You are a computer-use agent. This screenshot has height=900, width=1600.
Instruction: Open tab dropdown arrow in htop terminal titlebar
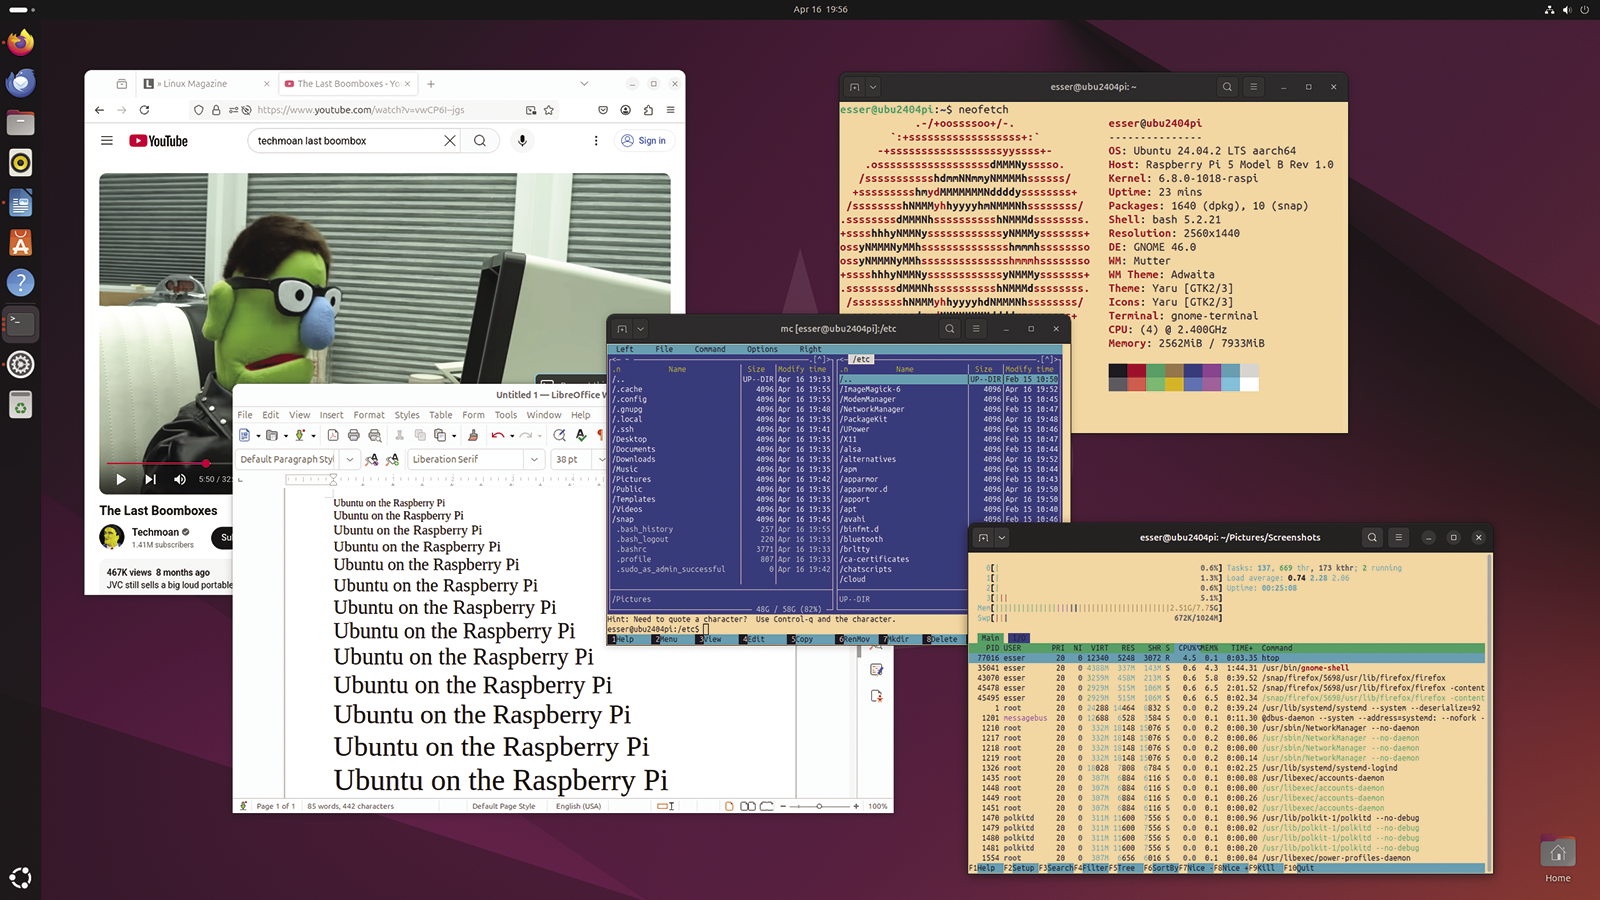1001,537
